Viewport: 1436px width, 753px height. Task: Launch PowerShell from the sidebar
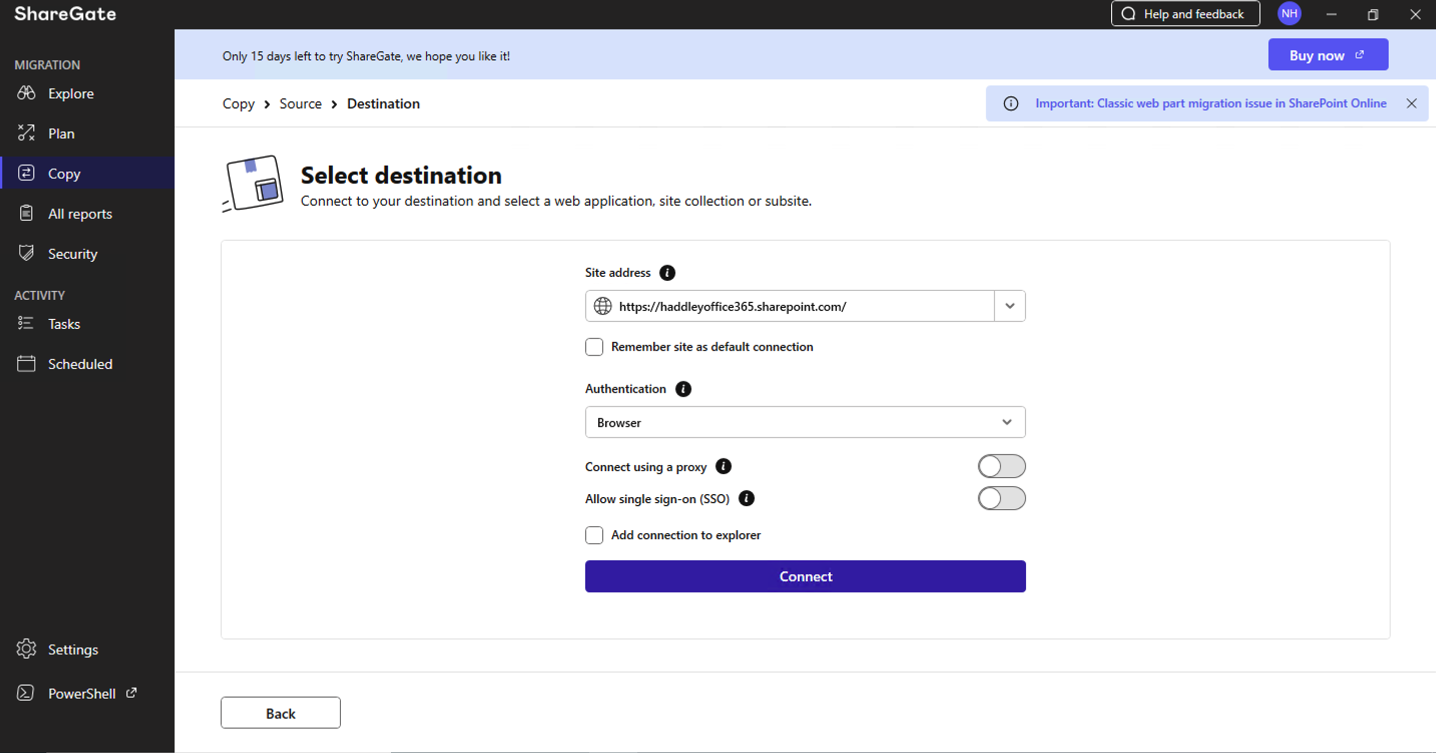[87, 693]
